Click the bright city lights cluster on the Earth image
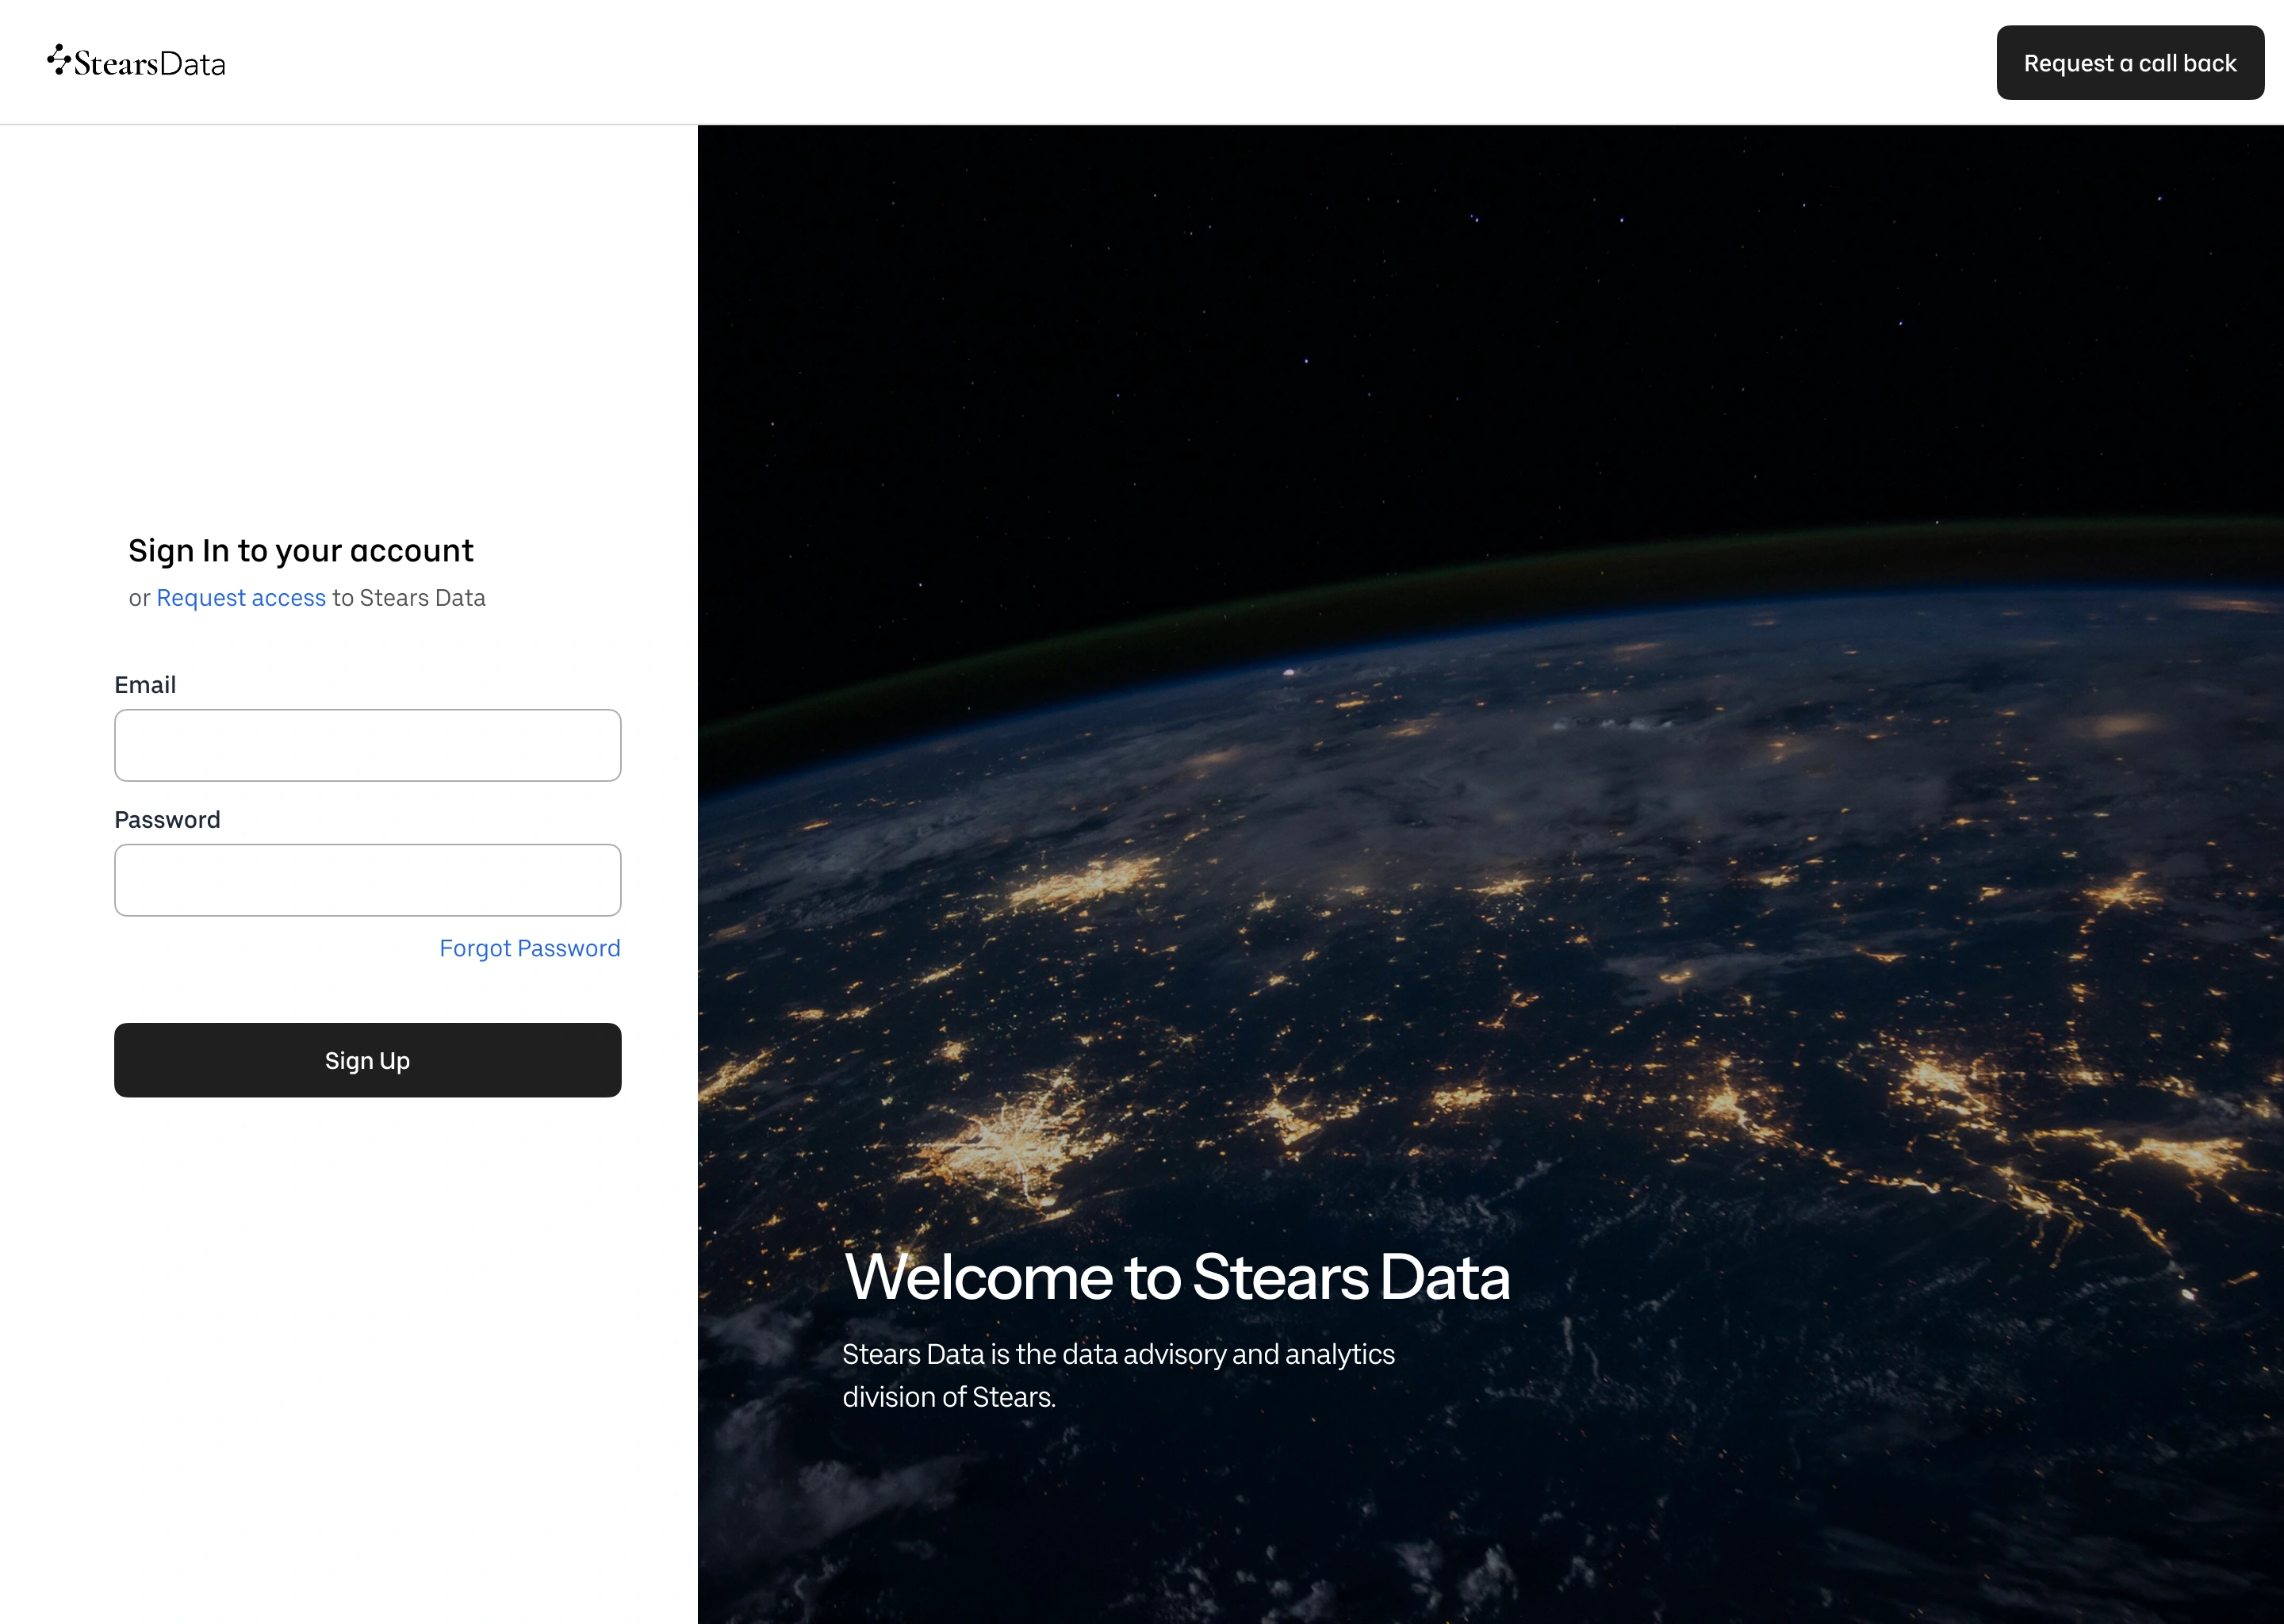The image size is (2284, 1624). pos(1010,1145)
